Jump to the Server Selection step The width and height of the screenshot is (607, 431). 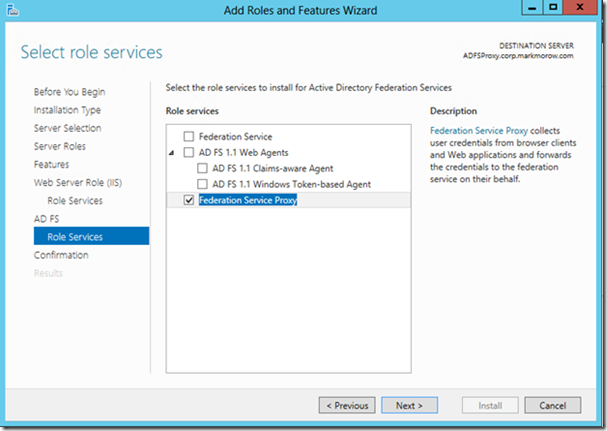tap(67, 128)
